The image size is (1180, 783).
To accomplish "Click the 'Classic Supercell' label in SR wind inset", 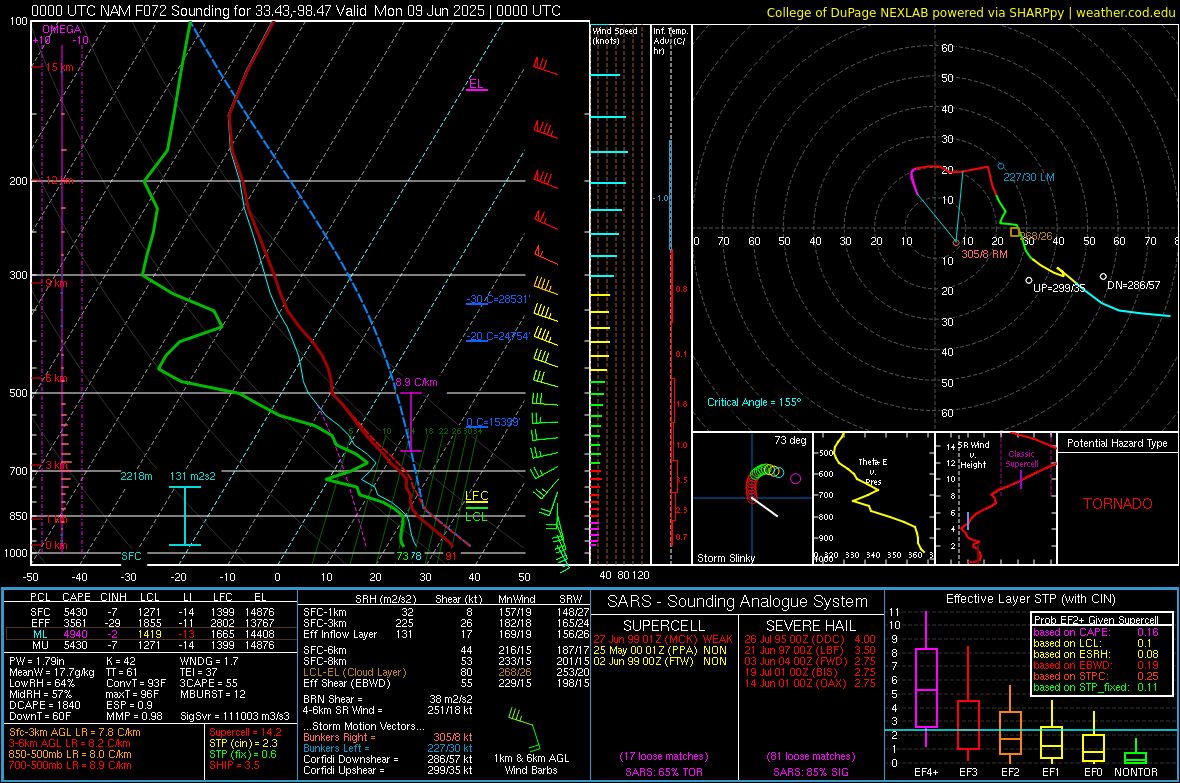I will (1022, 459).
